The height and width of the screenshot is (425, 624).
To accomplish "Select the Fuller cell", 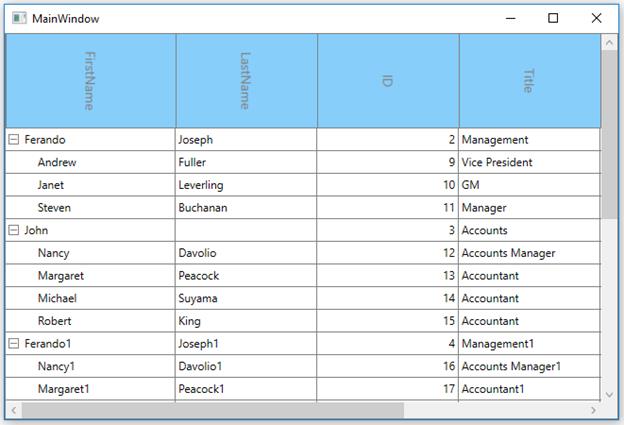I will click(246, 162).
